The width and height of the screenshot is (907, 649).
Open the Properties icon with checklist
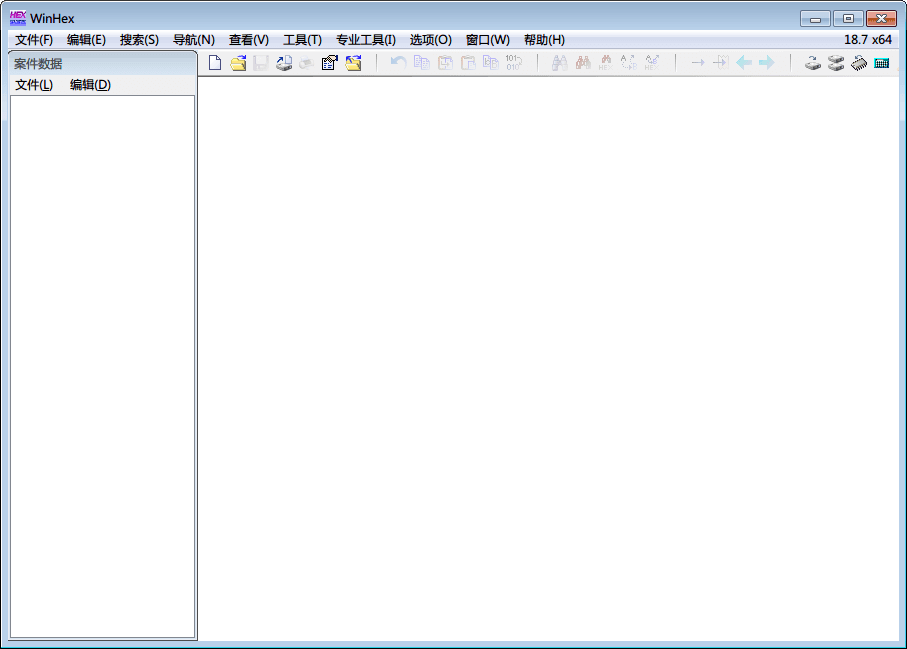coord(330,62)
